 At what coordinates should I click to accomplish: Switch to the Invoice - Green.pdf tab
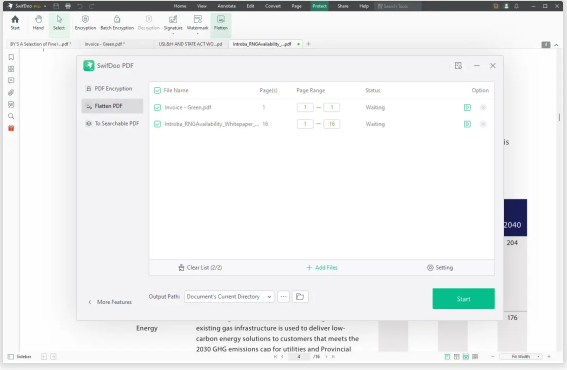pyautogui.click(x=105, y=44)
